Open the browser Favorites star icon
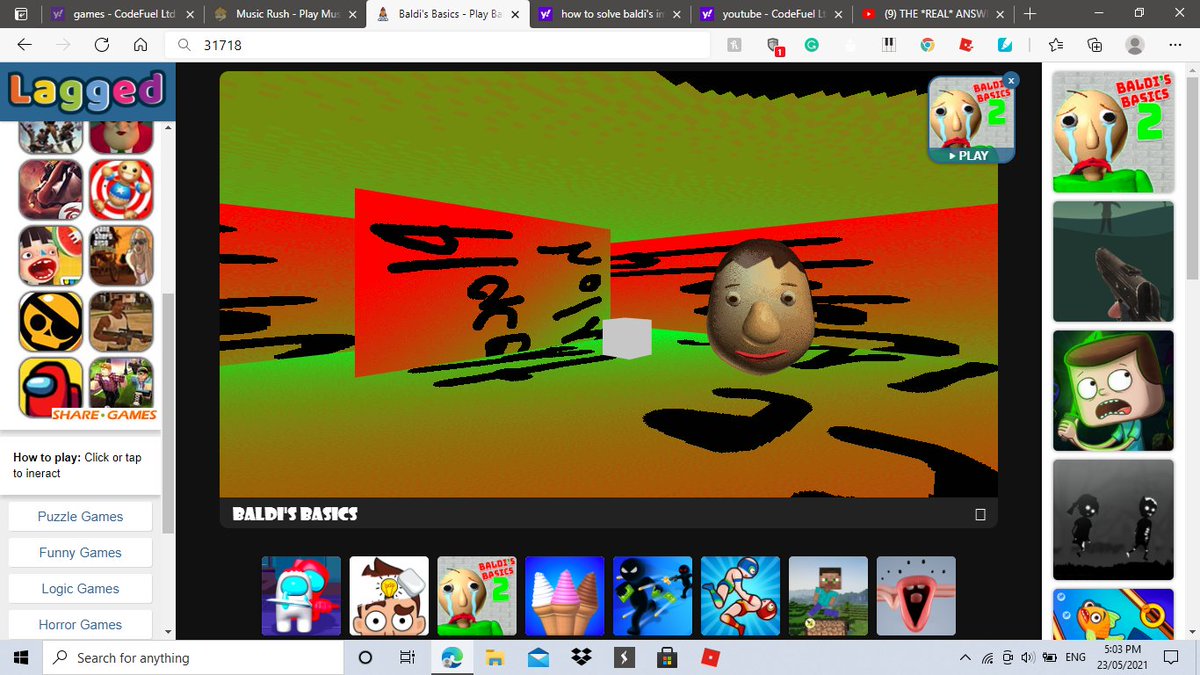Viewport: 1200px width, 675px height. [x=1057, y=45]
